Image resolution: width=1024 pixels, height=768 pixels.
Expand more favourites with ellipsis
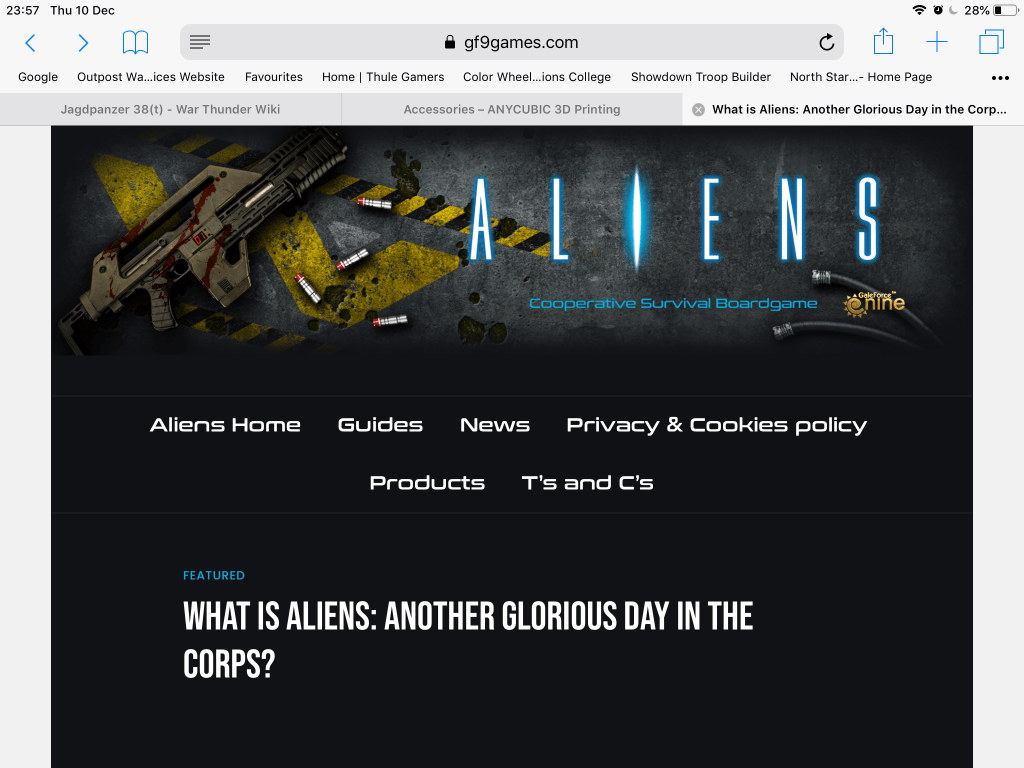click(x=1000, y=78)
